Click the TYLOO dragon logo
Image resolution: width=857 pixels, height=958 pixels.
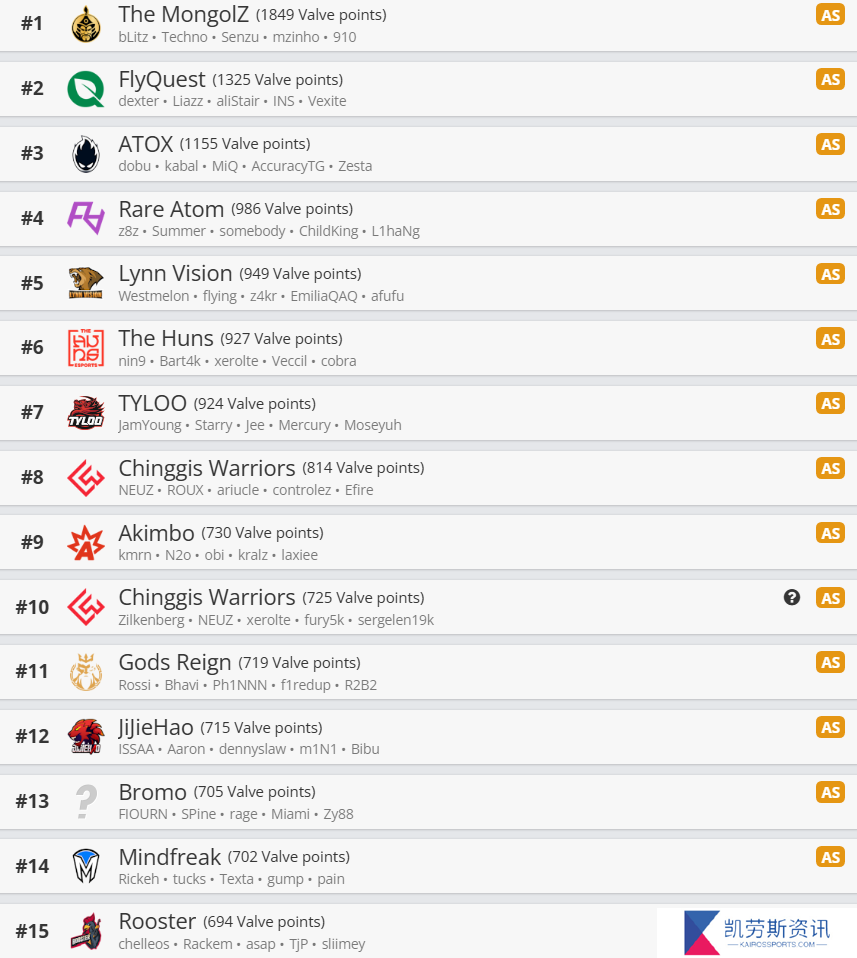pos(86,412)
